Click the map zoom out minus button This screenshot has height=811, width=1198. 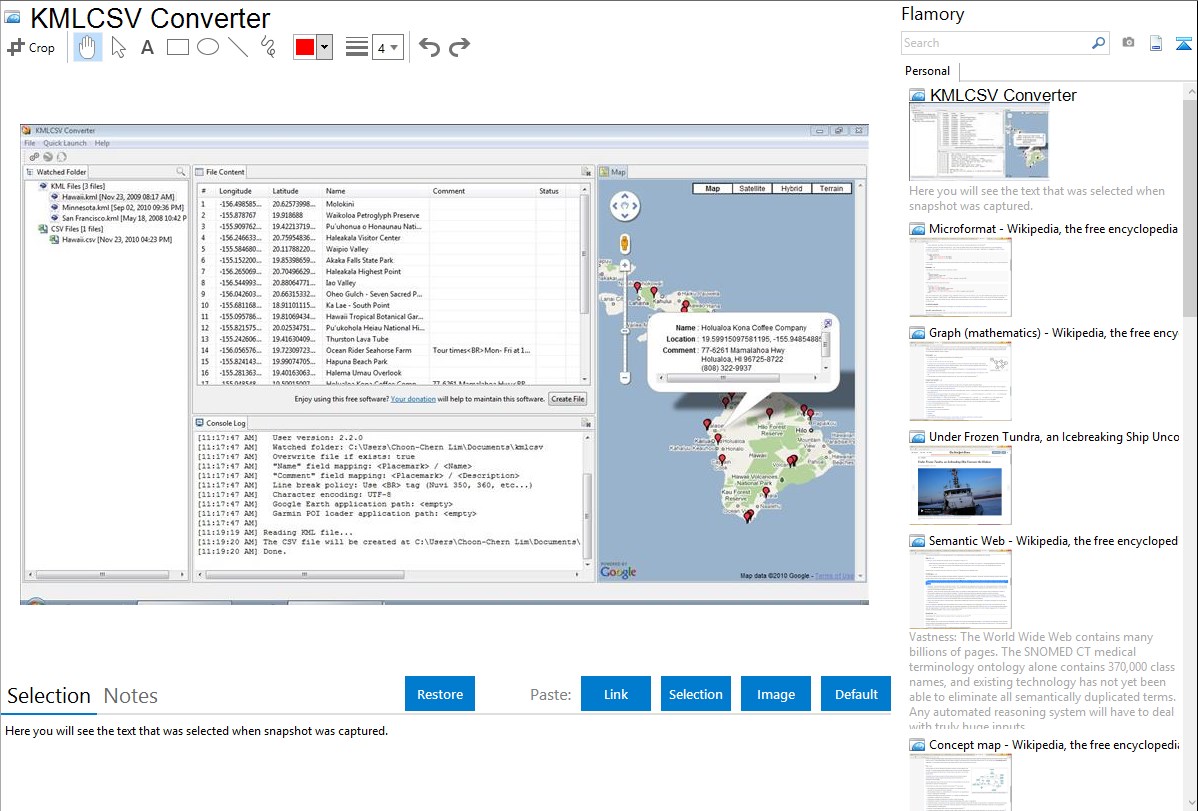(624, 378)
